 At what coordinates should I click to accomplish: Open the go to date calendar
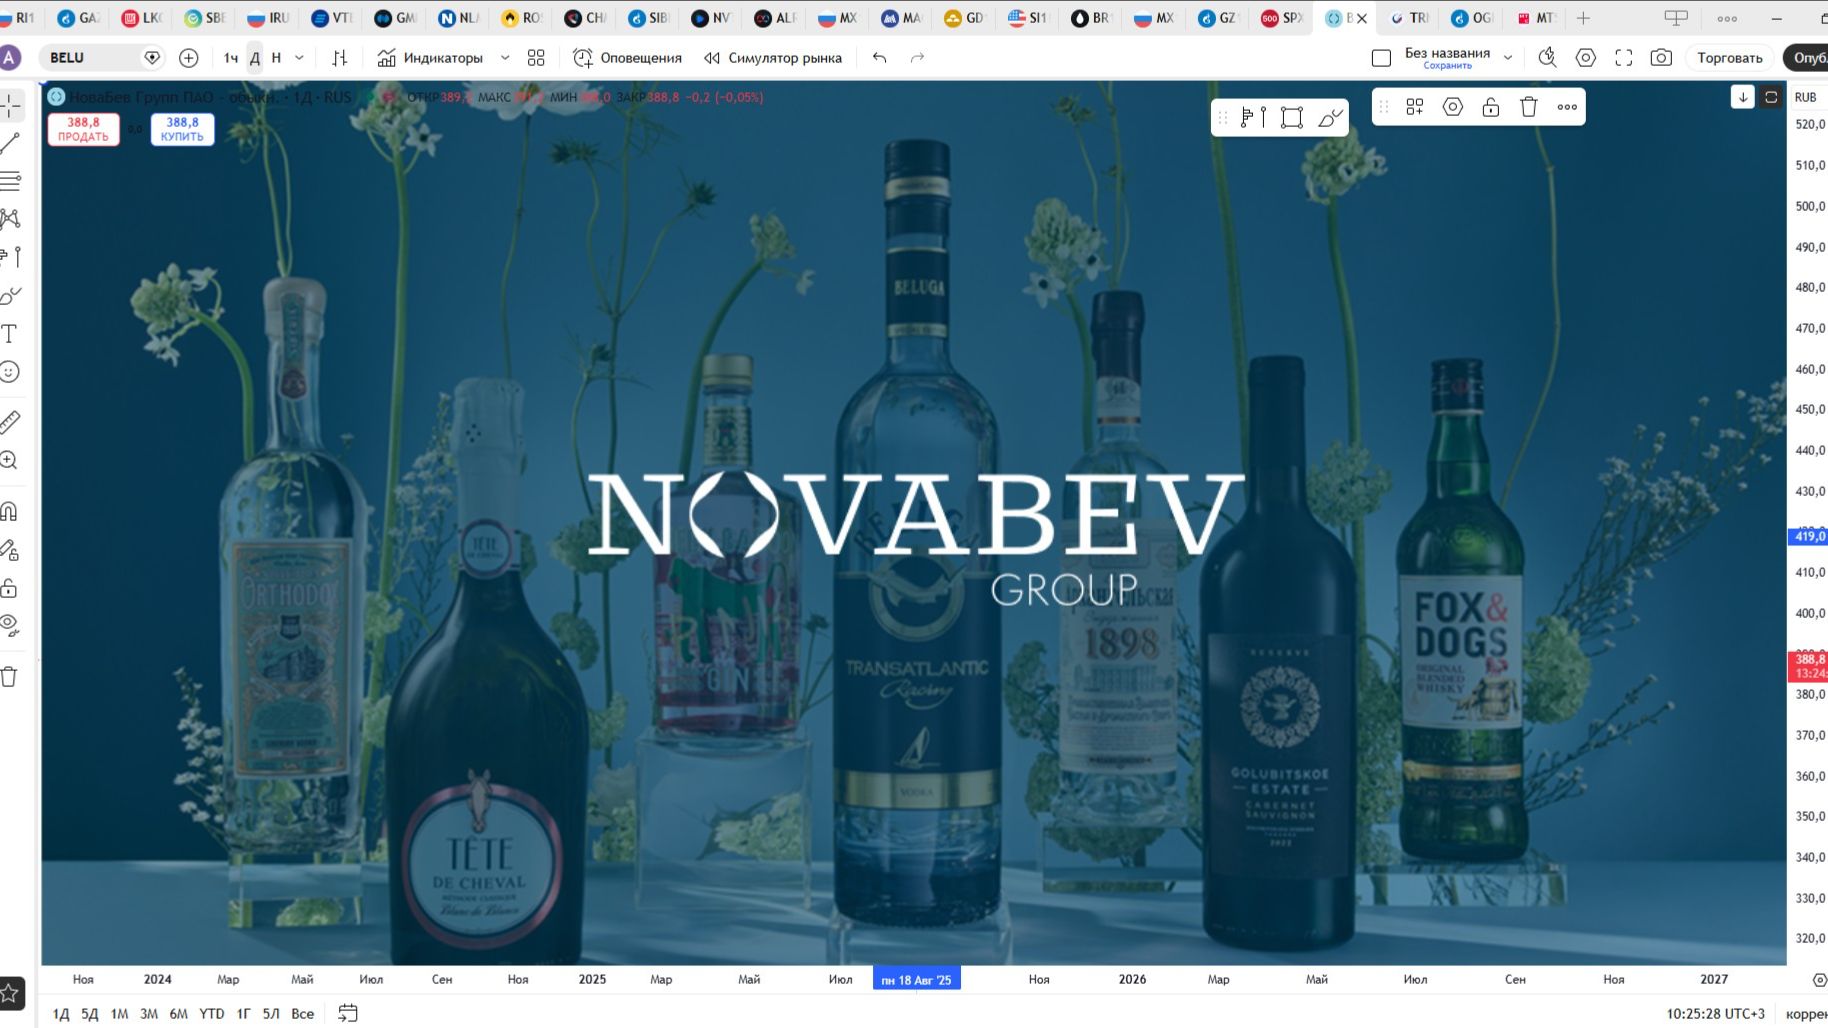348,1014
